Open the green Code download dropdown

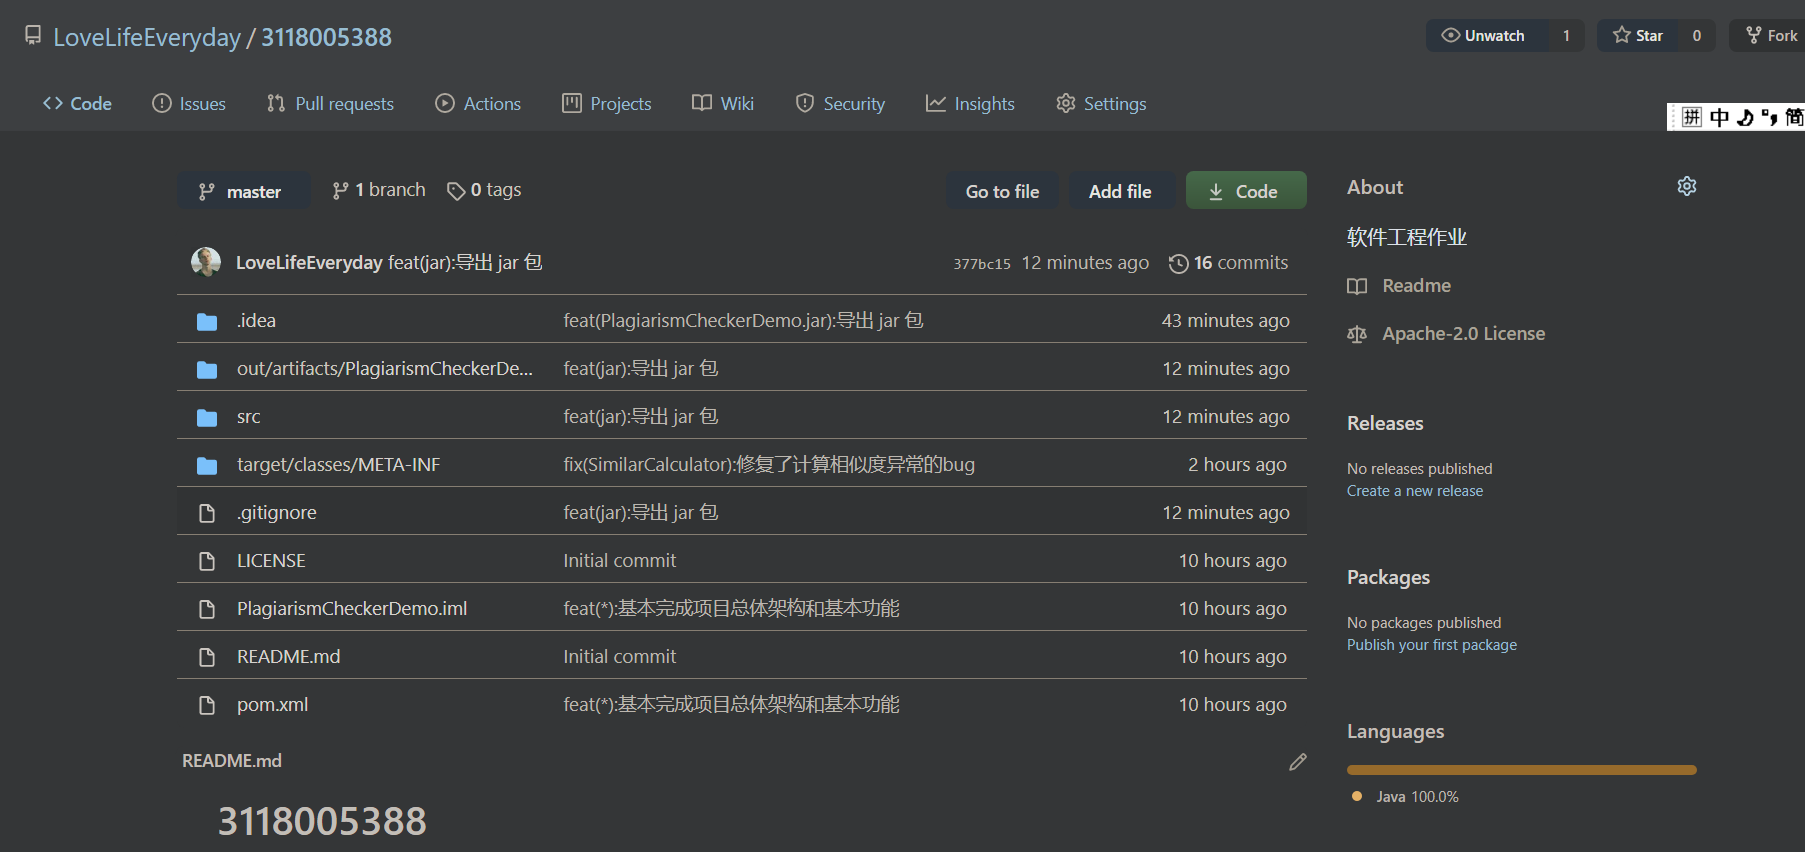pos(1246,191)
